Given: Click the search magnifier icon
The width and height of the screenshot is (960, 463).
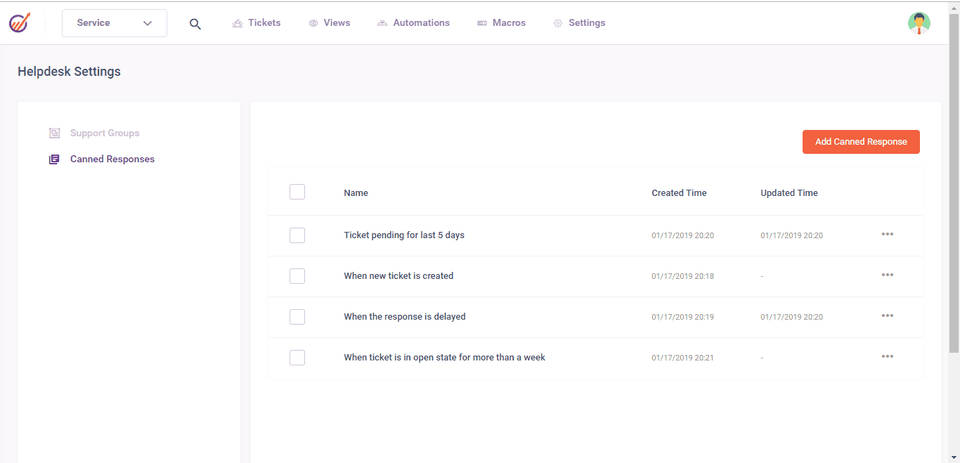Looking at the screenshot, I should pyautogui.click(x=195, y=24).
